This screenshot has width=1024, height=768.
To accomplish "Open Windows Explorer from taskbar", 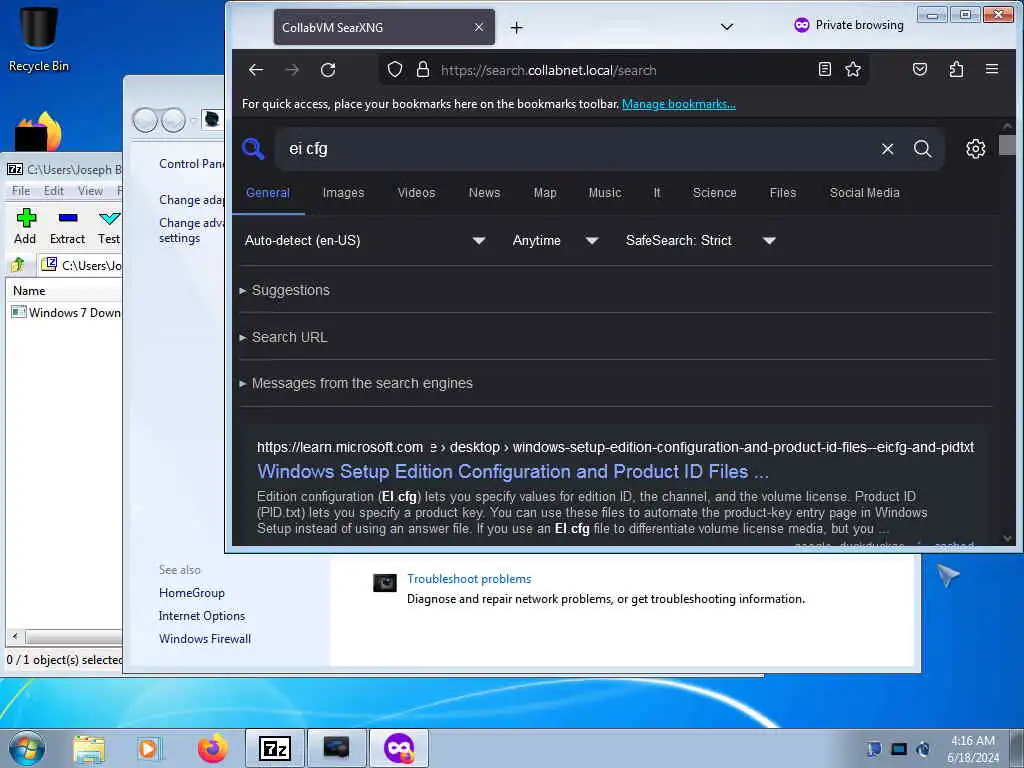I will click(x=89, y=749).
